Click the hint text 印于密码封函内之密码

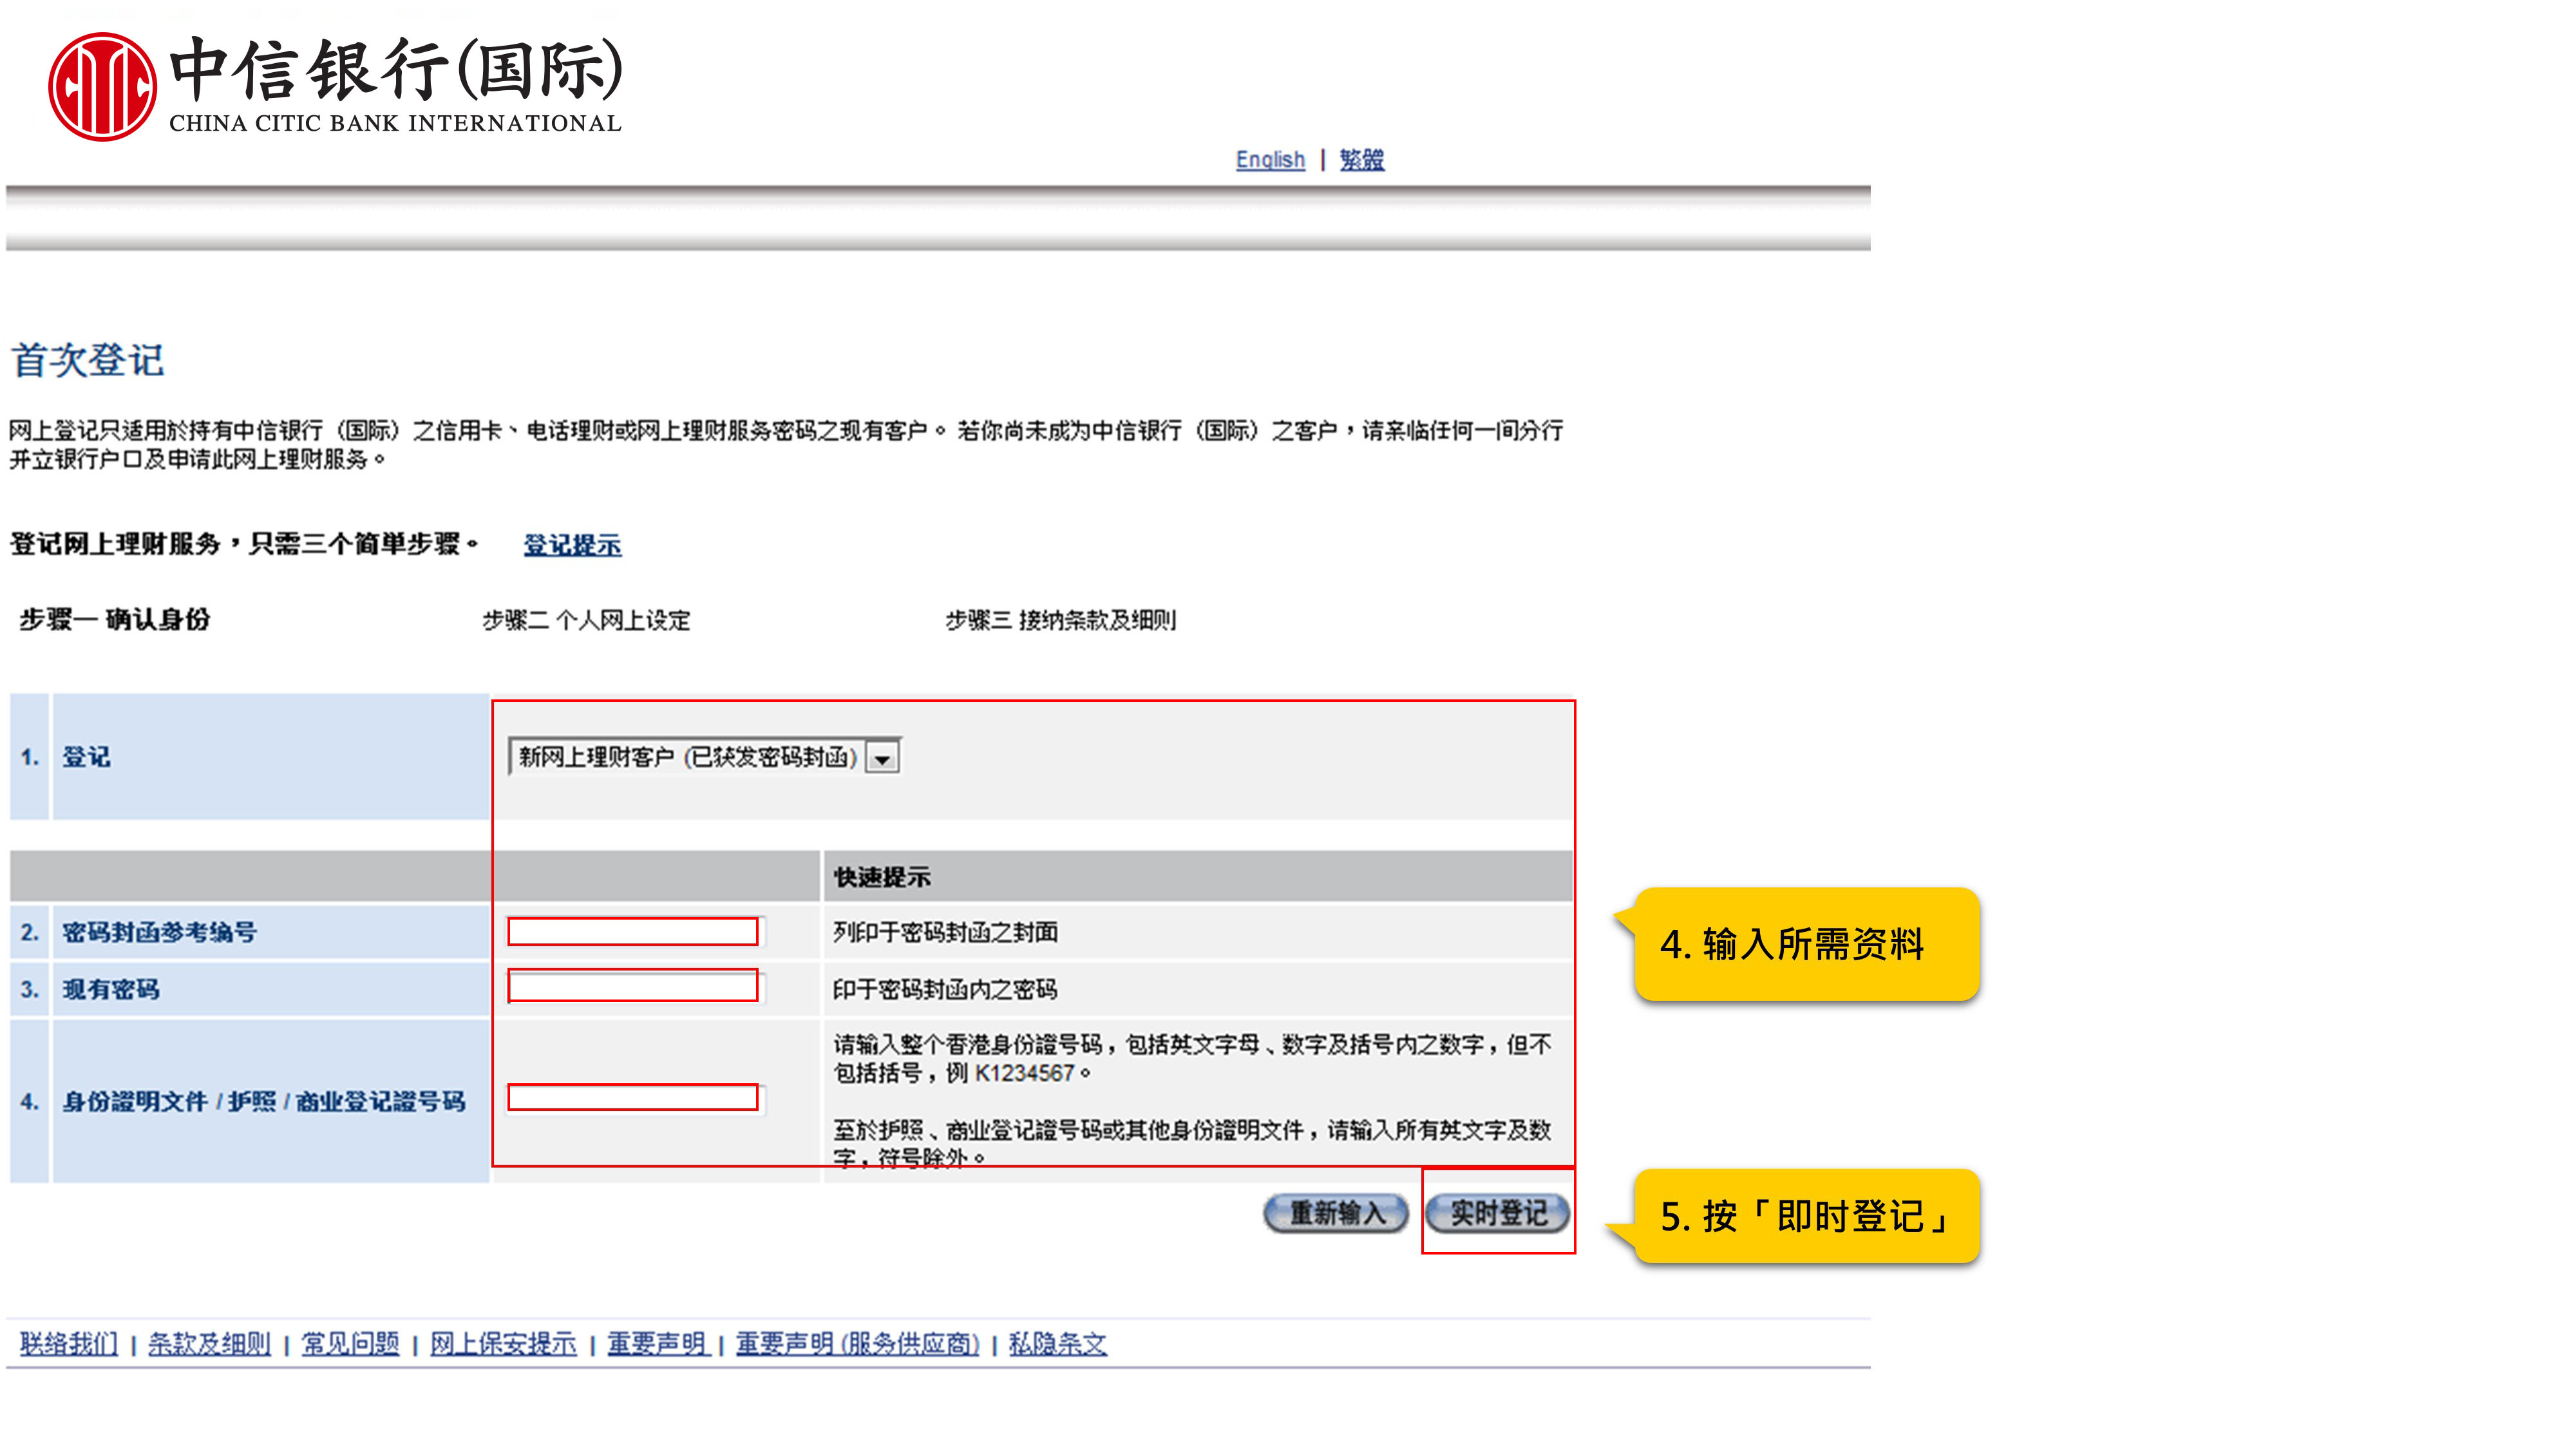(x=945, y=989)
